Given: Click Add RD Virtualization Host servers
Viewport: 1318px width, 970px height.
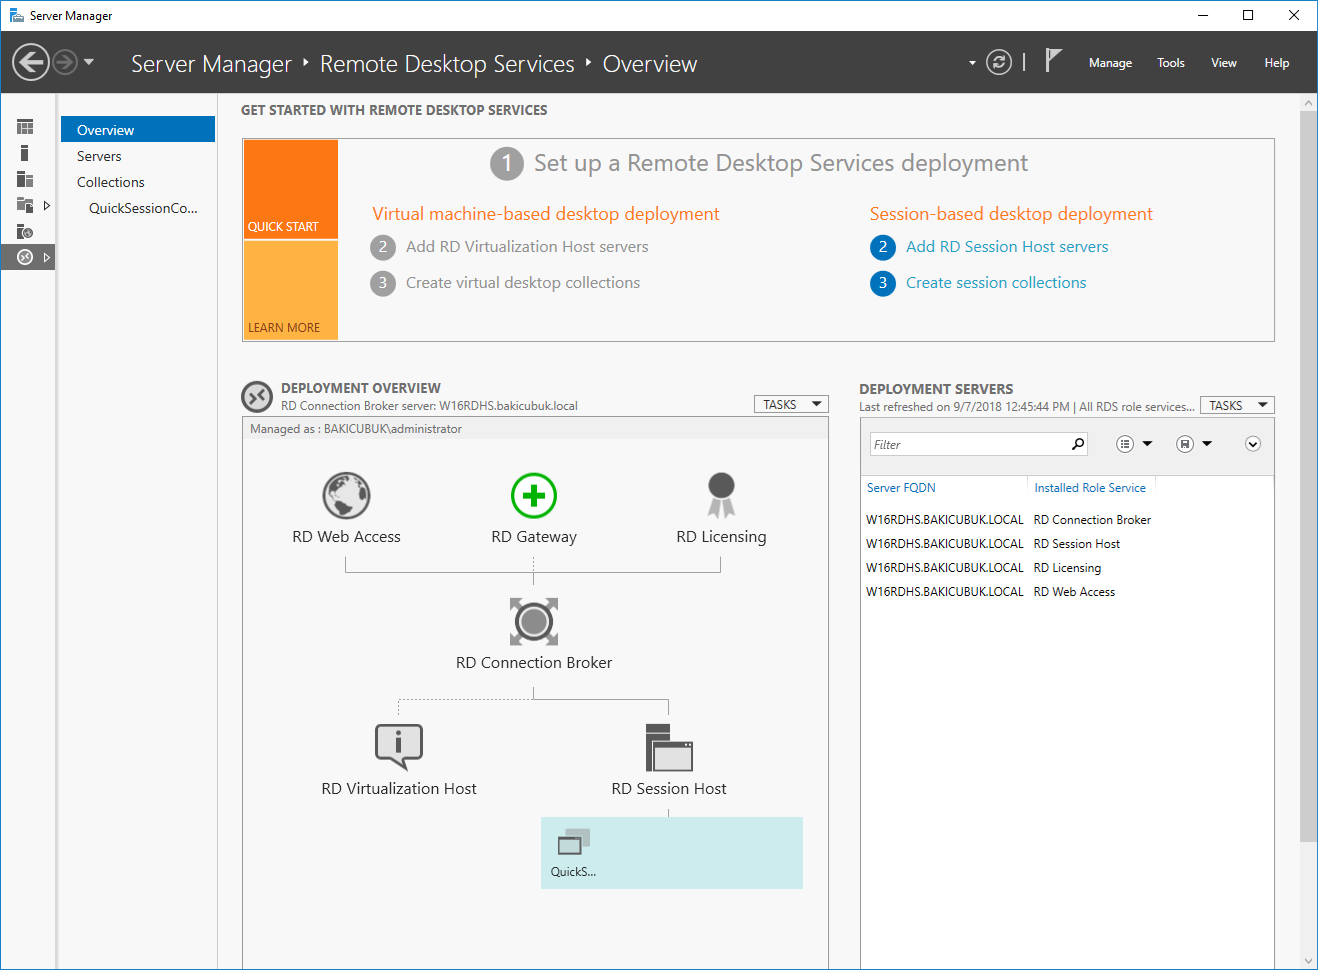Looking at the screenshot, I should [x=527, y=247].
